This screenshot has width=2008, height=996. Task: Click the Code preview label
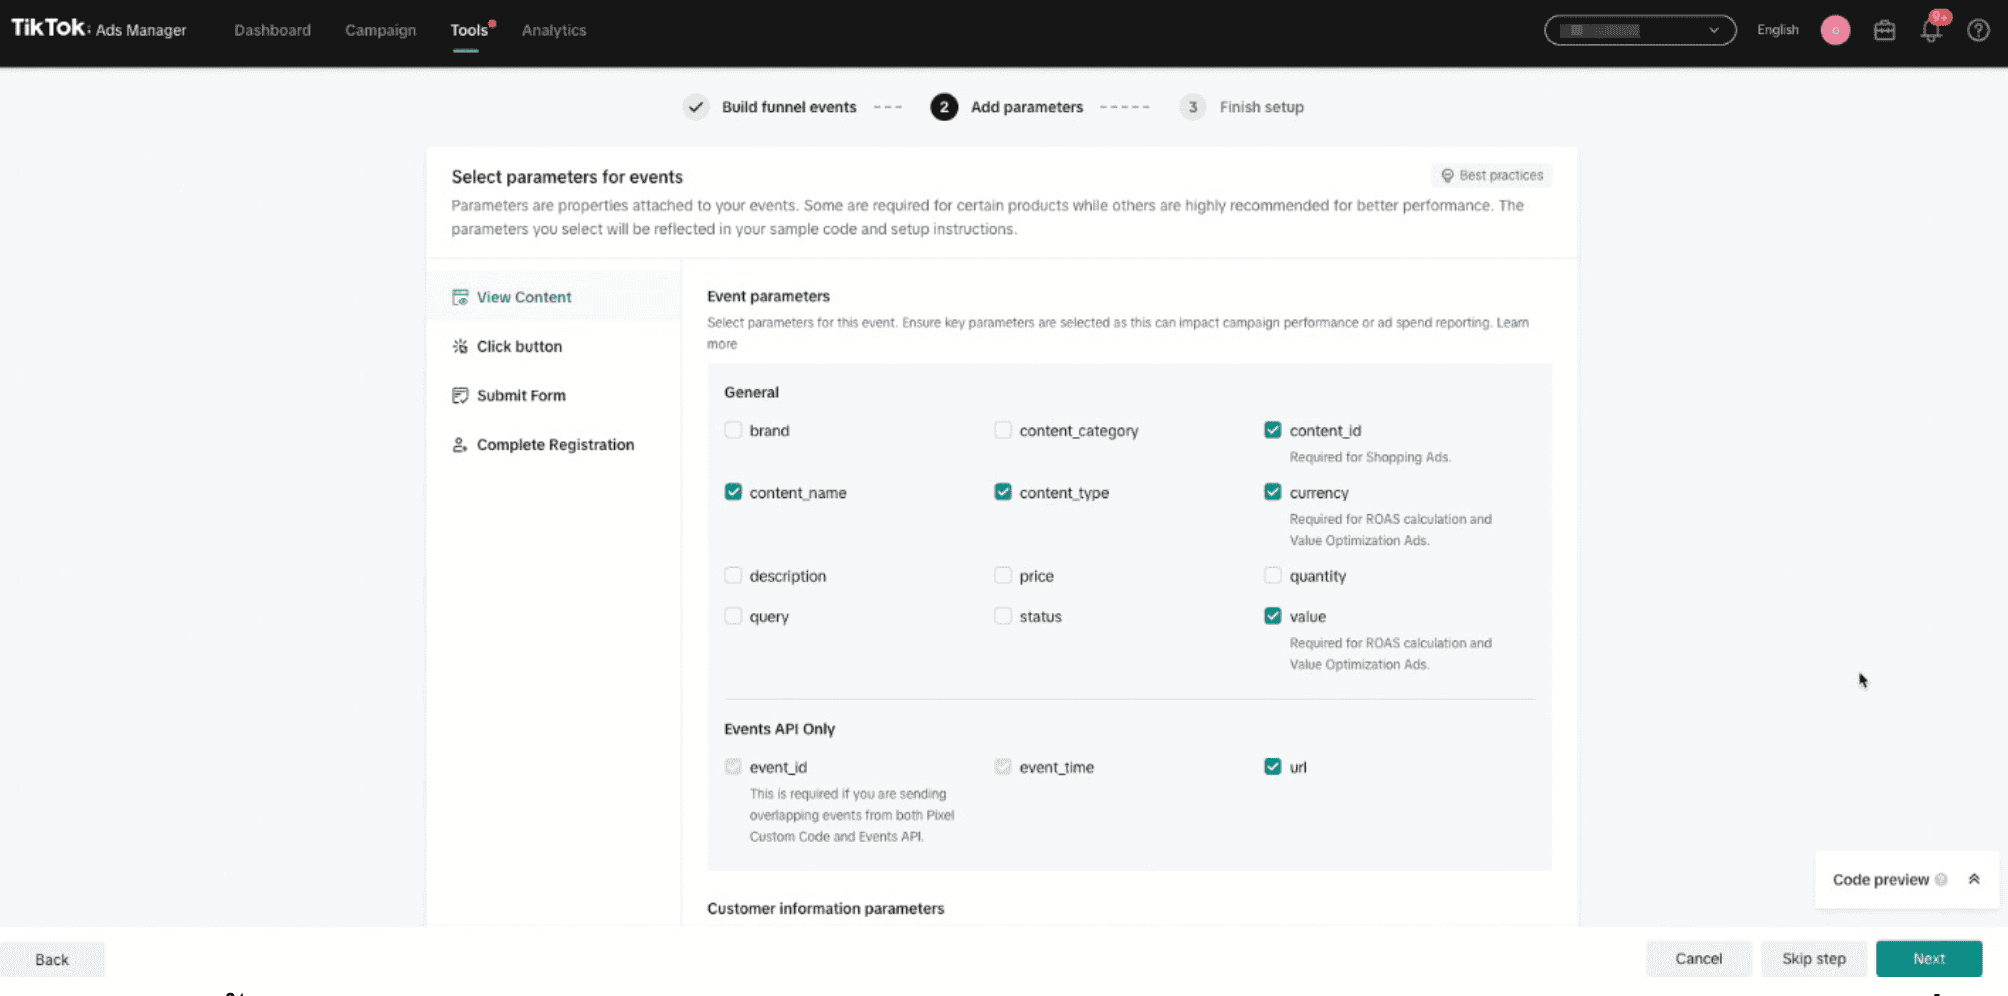coord(1880,879)
